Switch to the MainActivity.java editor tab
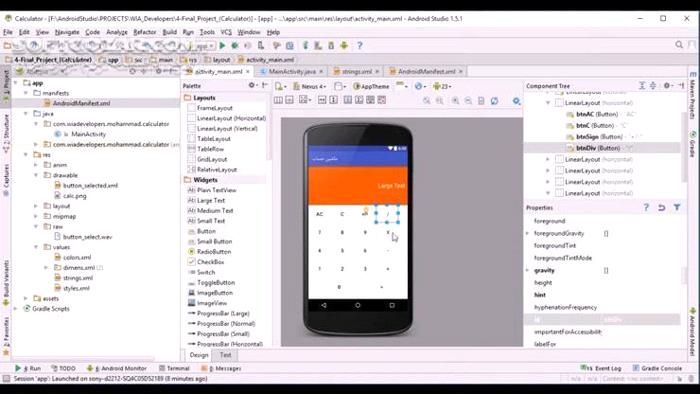Viewport: 700px width, 394px height. [x=292, y=71]
